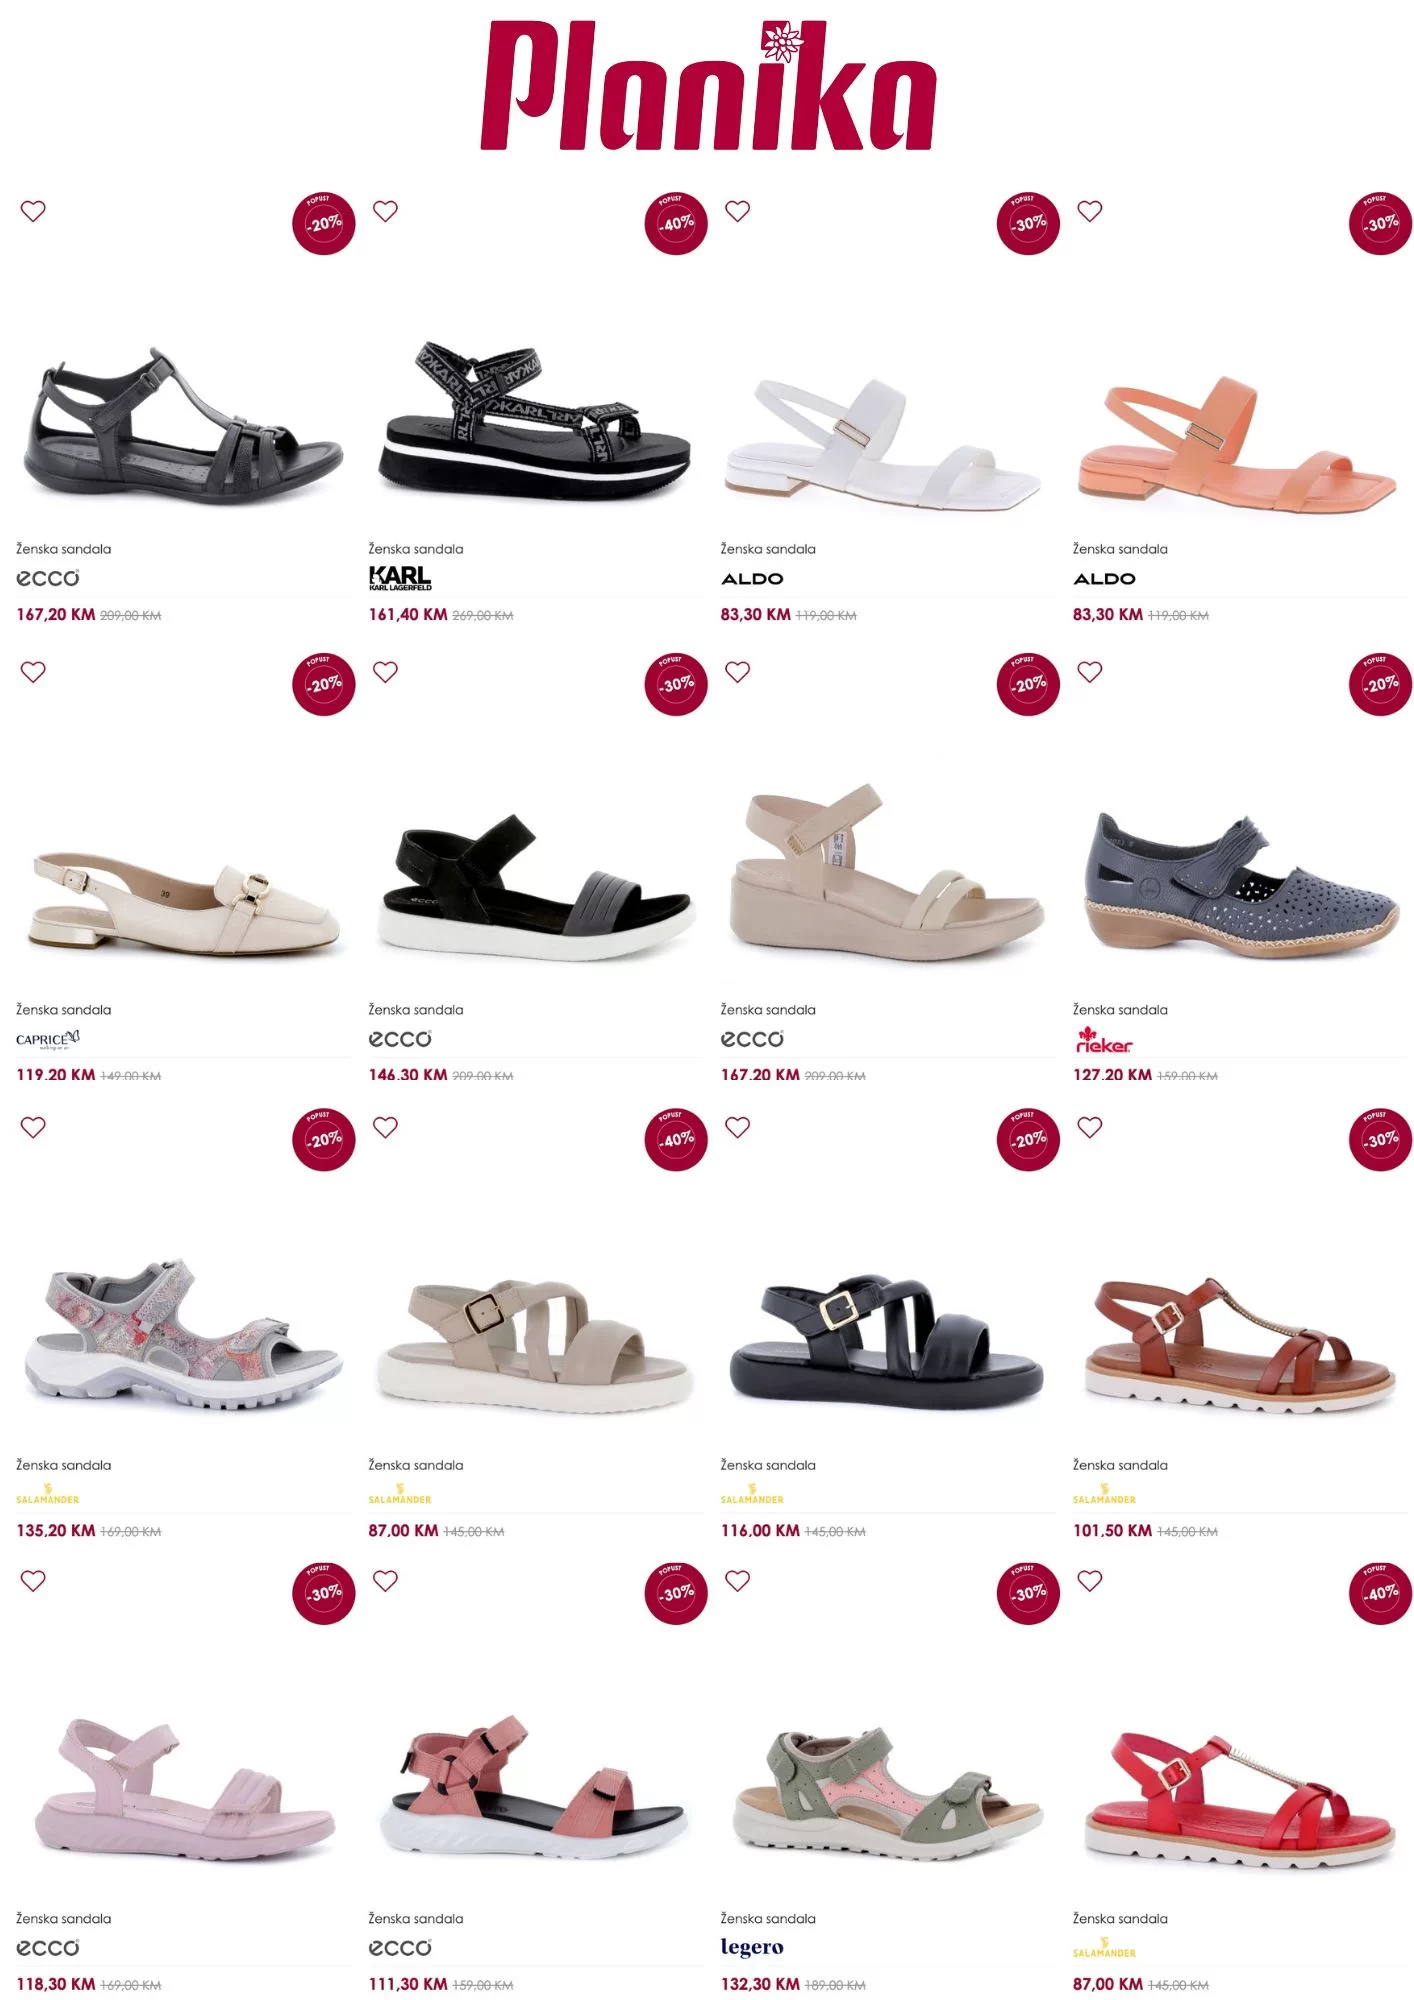Click the Planika logo
This screenshot has width=1414, height=2000.
pyautogui.click(x=707, y=87)
